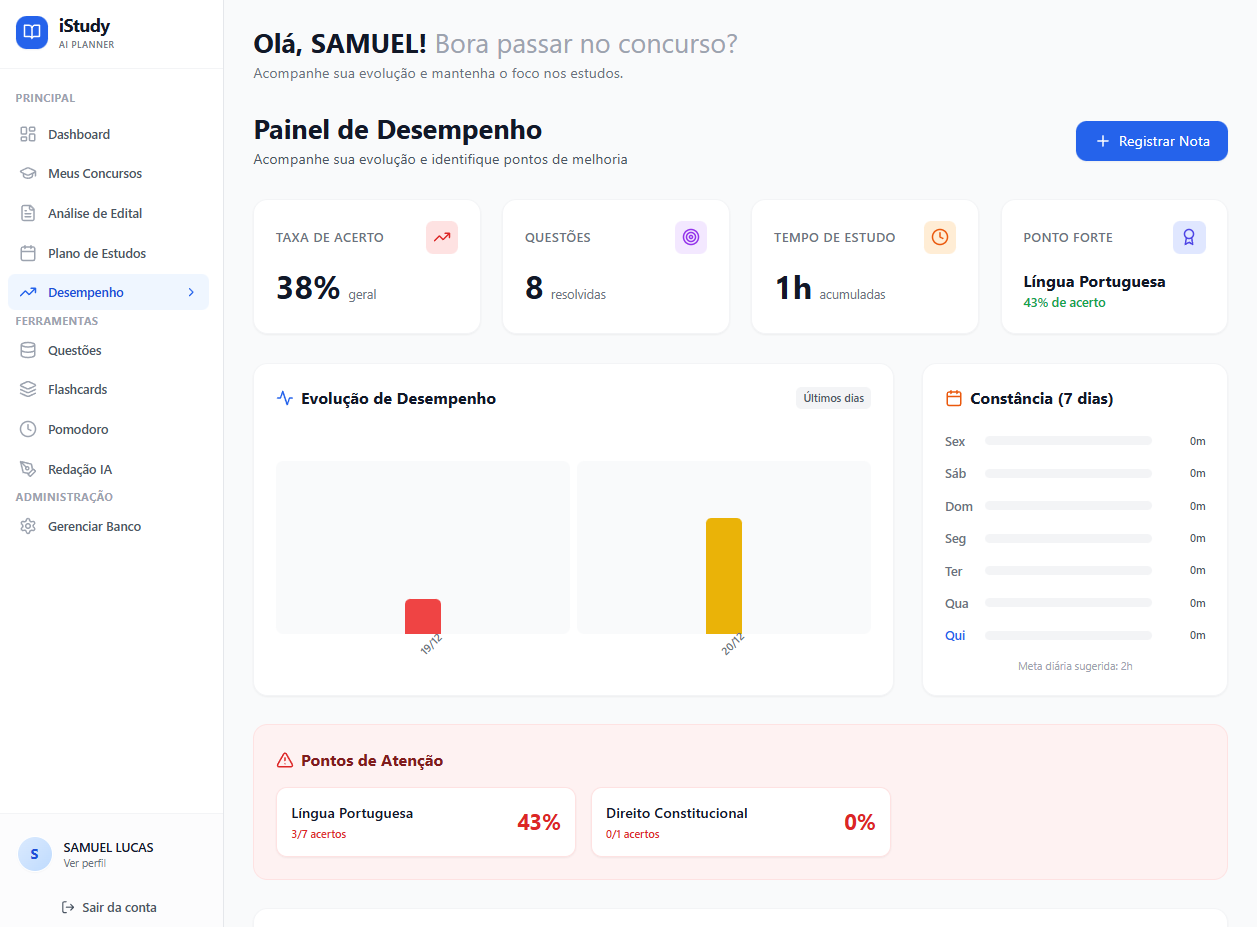Click the pulse icon beside Evolução de Desempenho
The image size is (1257, 927).
coord(285,398)
